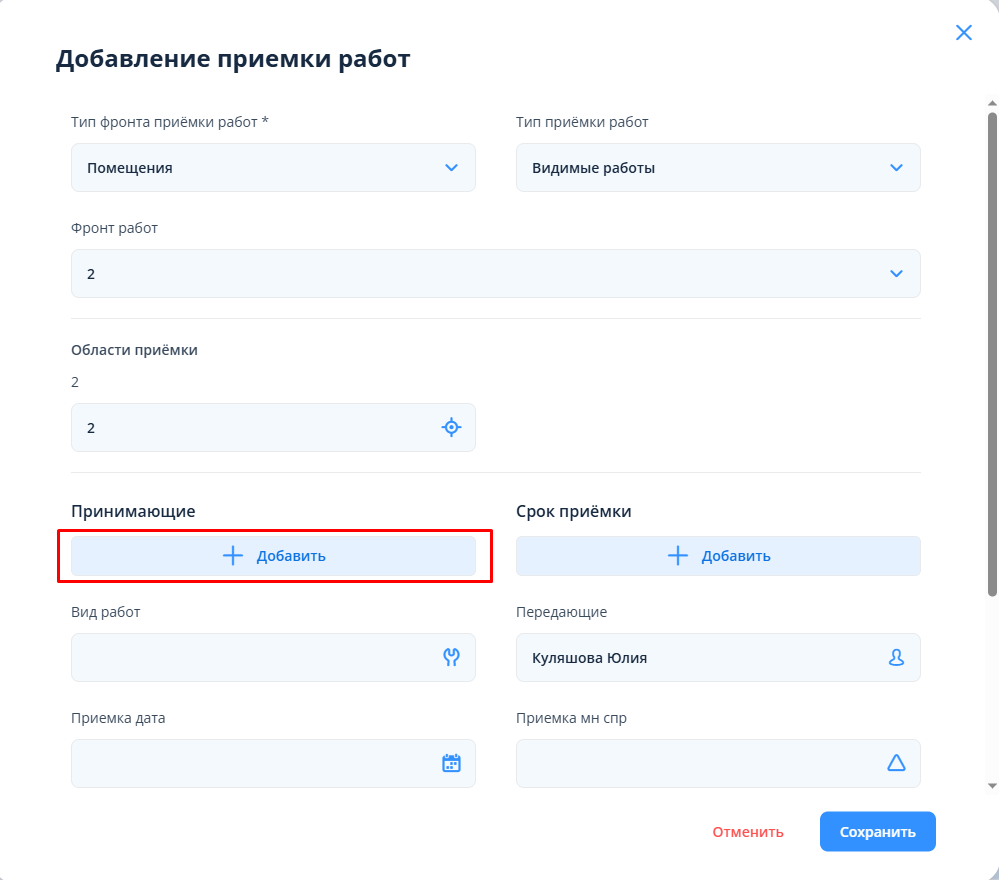Click the scrollbar down arrow
Image resolution: width=999 pixels, height=880 pixels.
(x=992, y=785)
